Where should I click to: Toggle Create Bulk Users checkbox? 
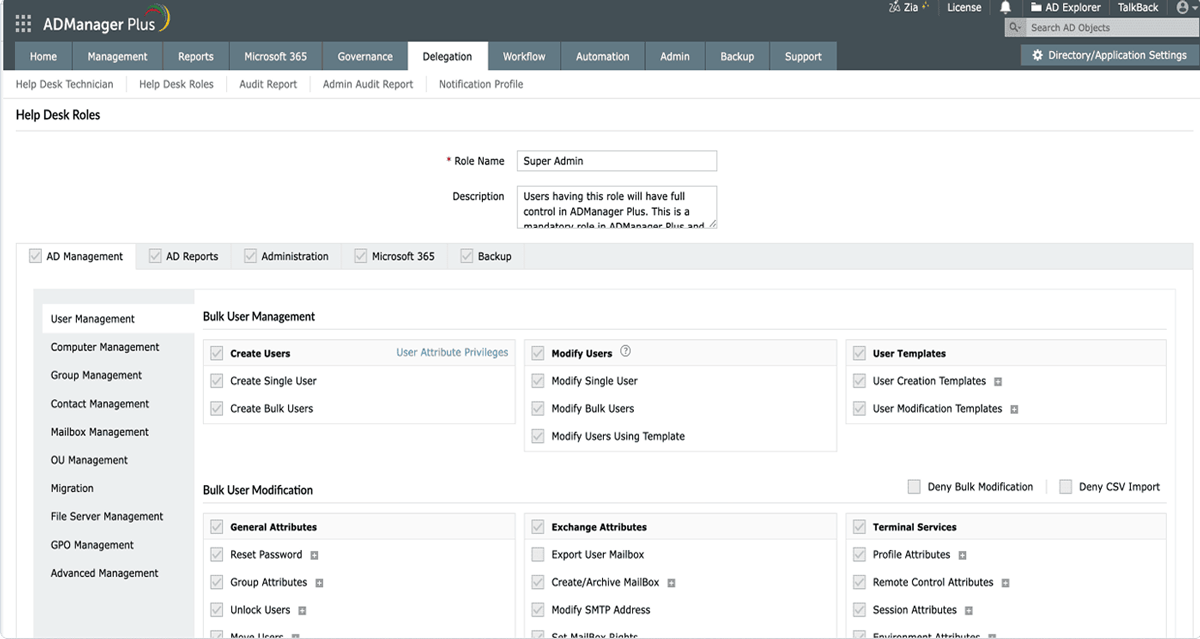tap(217, 409)
